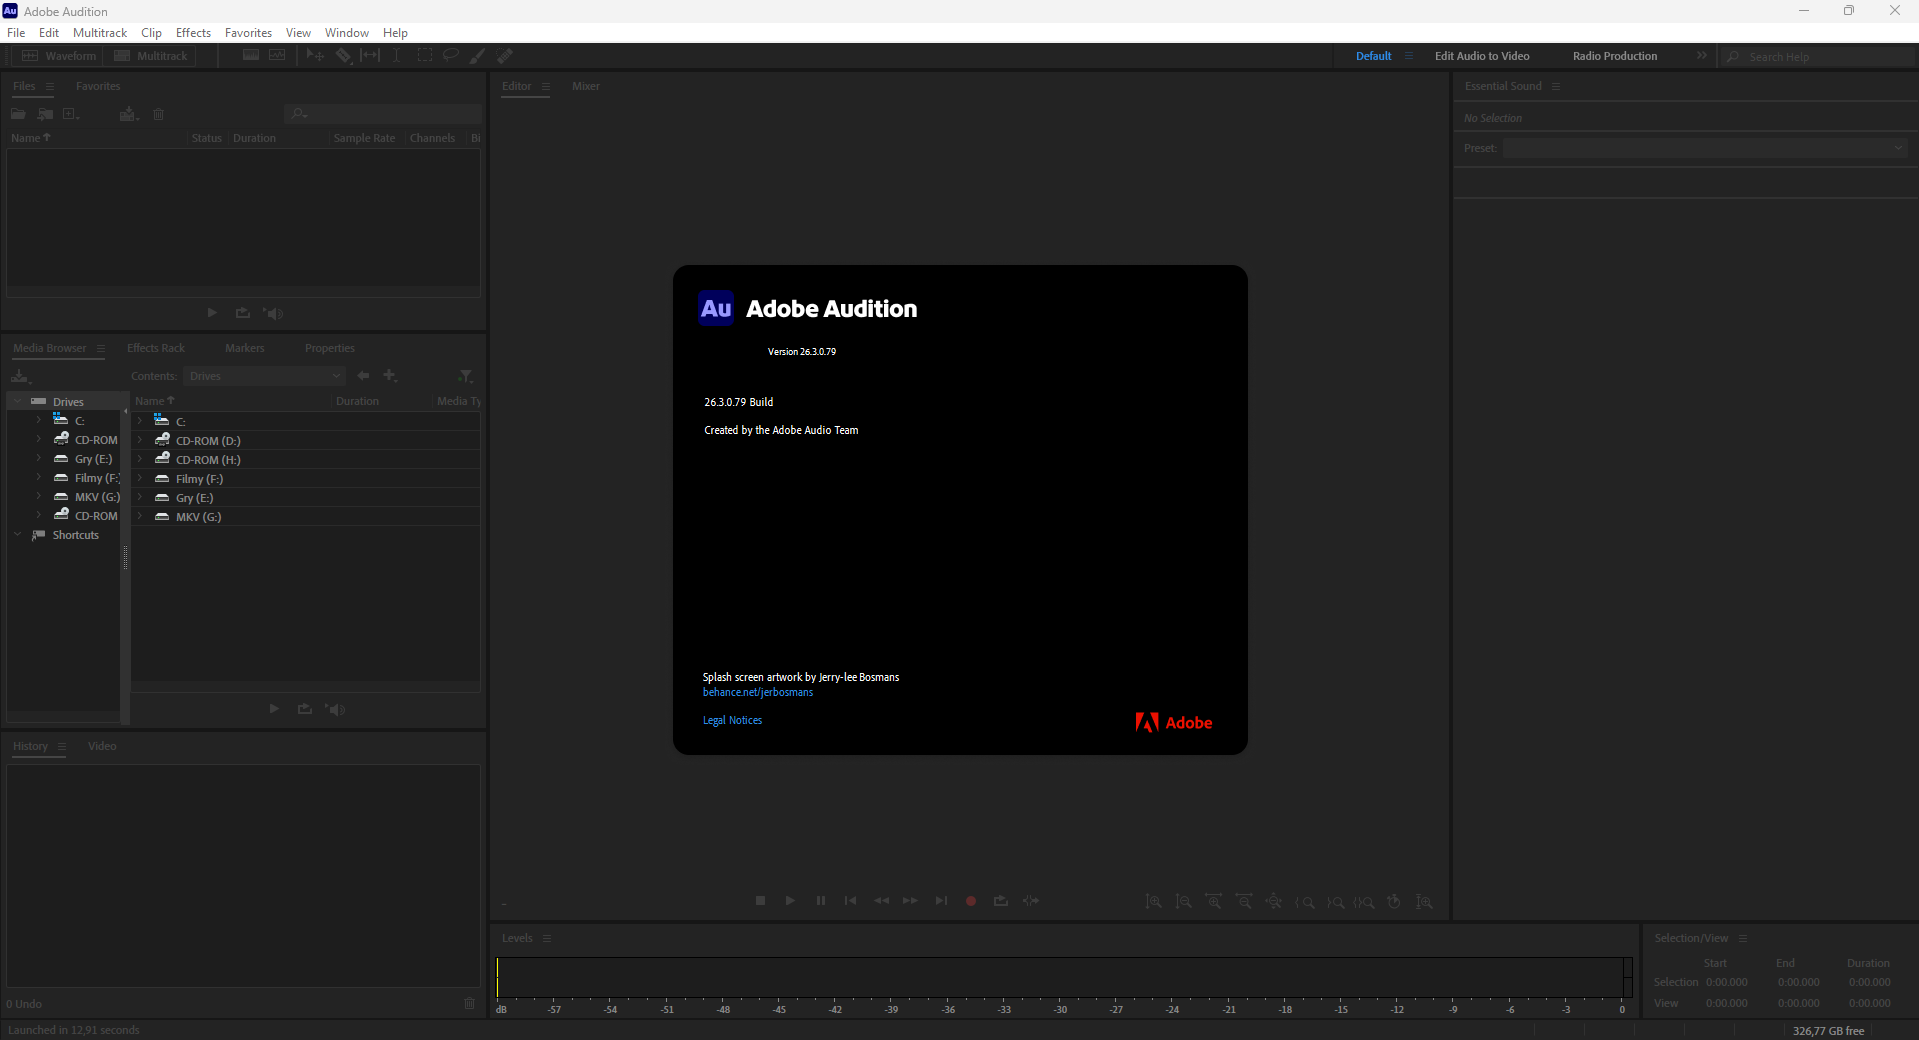Select the Slip tool in the toolbar
This screenshot has height=1040, width=1919.
tap(370, 56)
